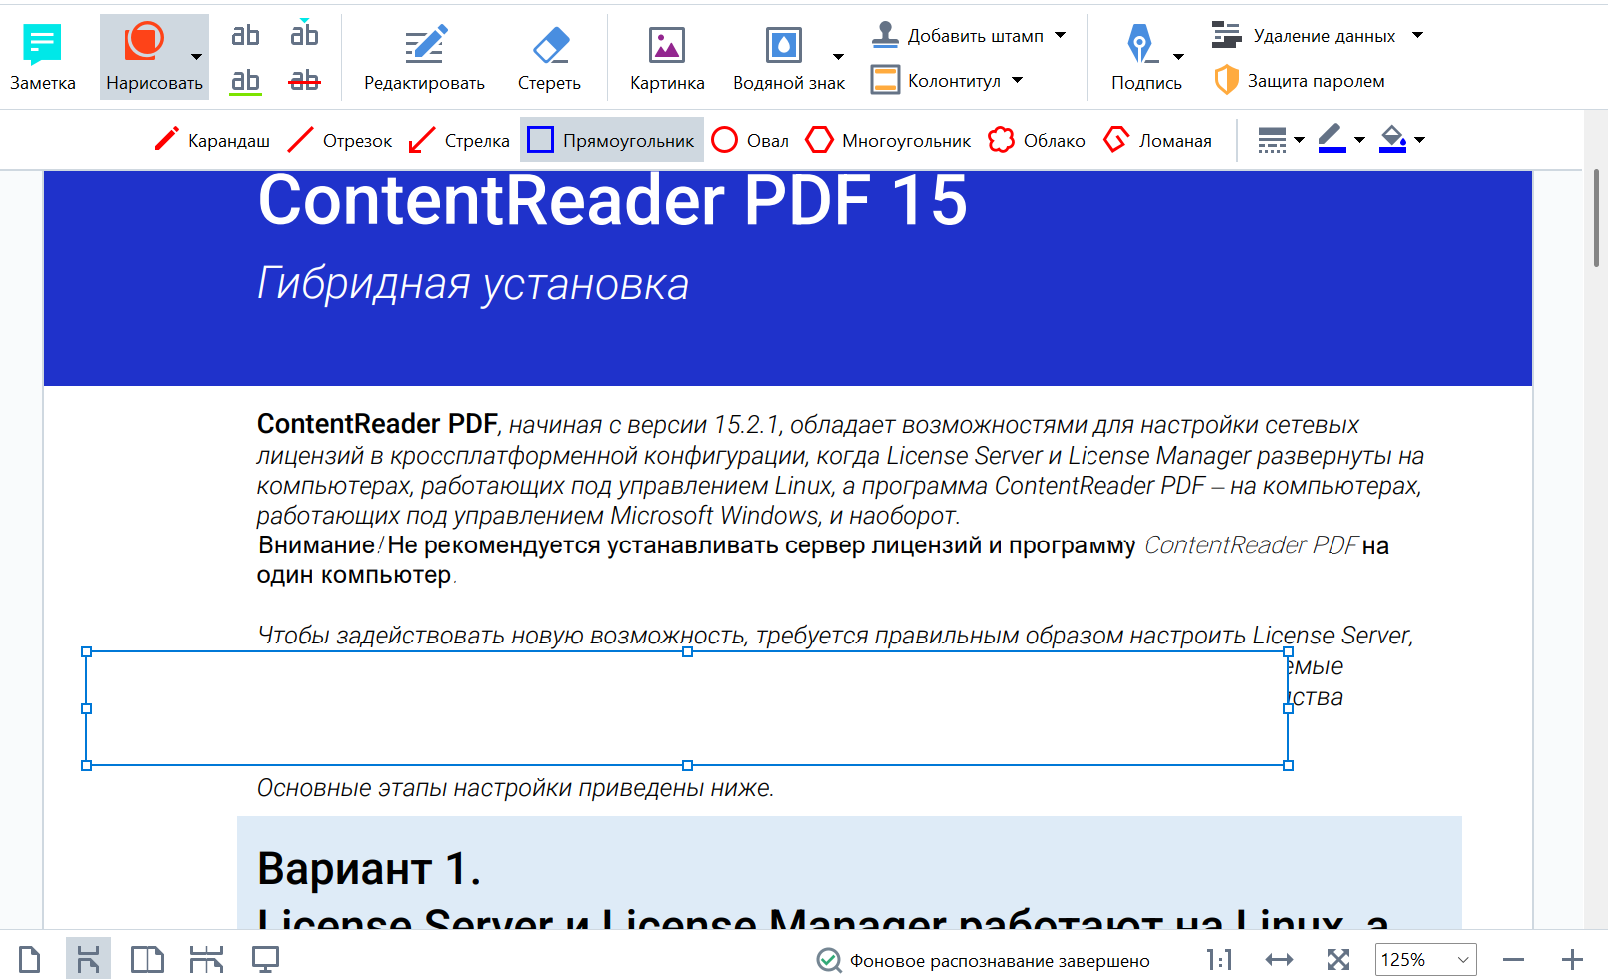
Task: Toggle the Прямоугольник rectangle tool
Action: (611, 140)
